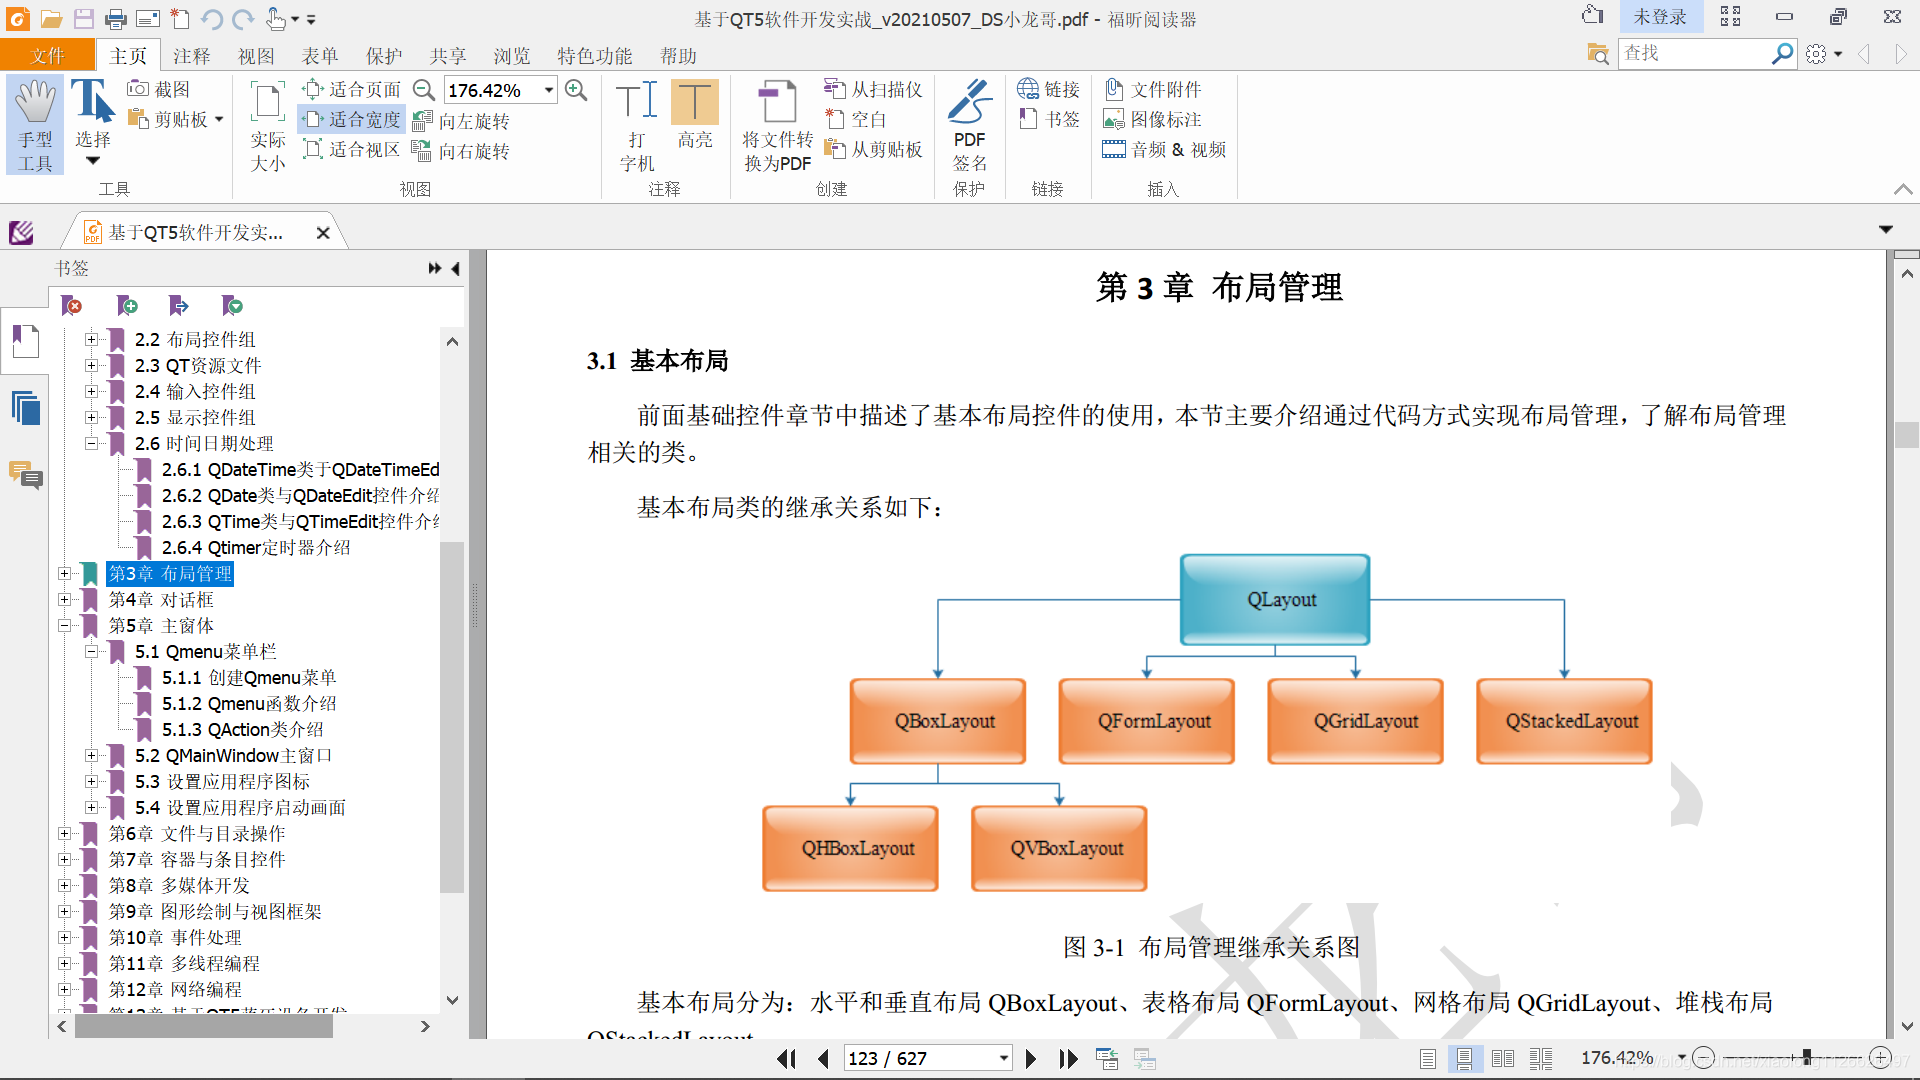This screenshot has height=1080, width=1920.
Task: Toggle two-page facing layout in status bar
Action: point(1502,1058)
